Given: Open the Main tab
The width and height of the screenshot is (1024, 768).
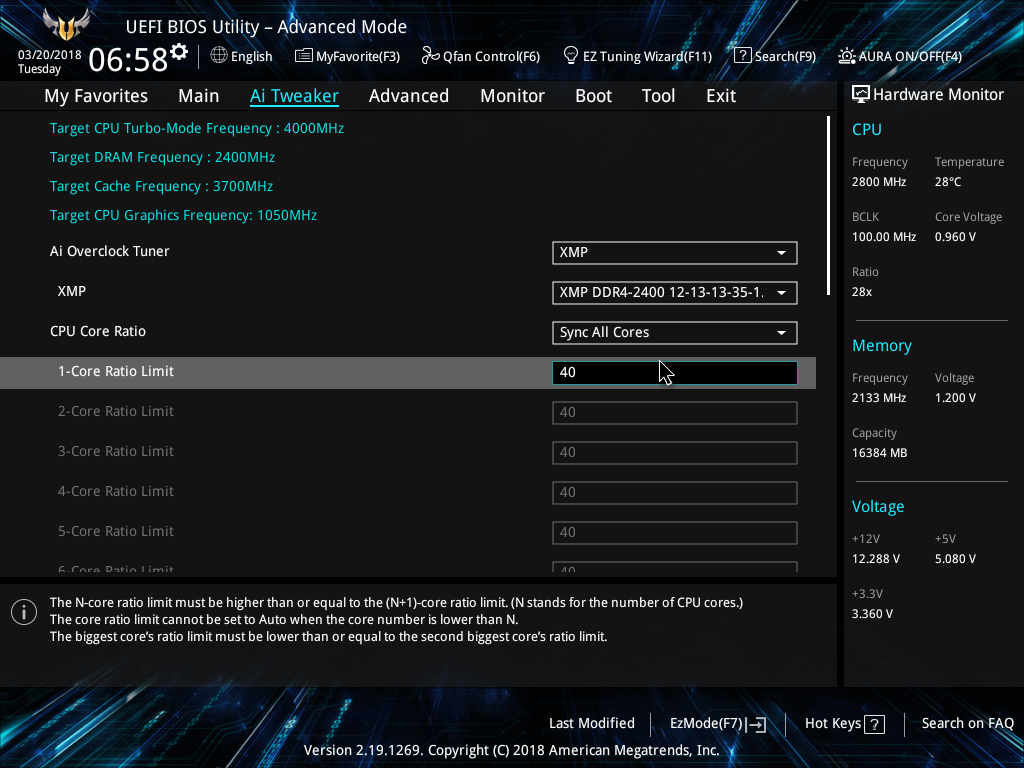Looking at the screenshot, I should click(x=199, y=96).
